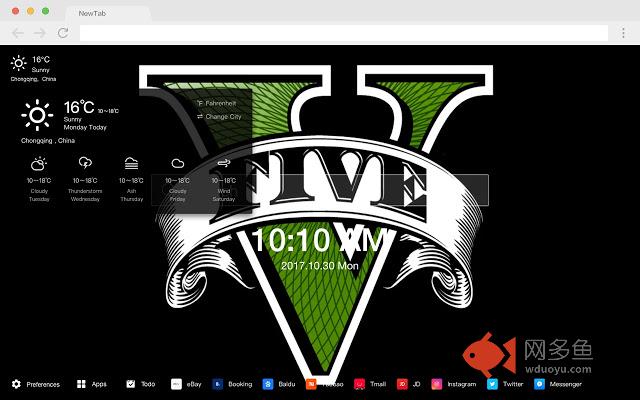640x400 pixels.
Task: Launch the Booking shortcut icon
Action: click(217, 384)
